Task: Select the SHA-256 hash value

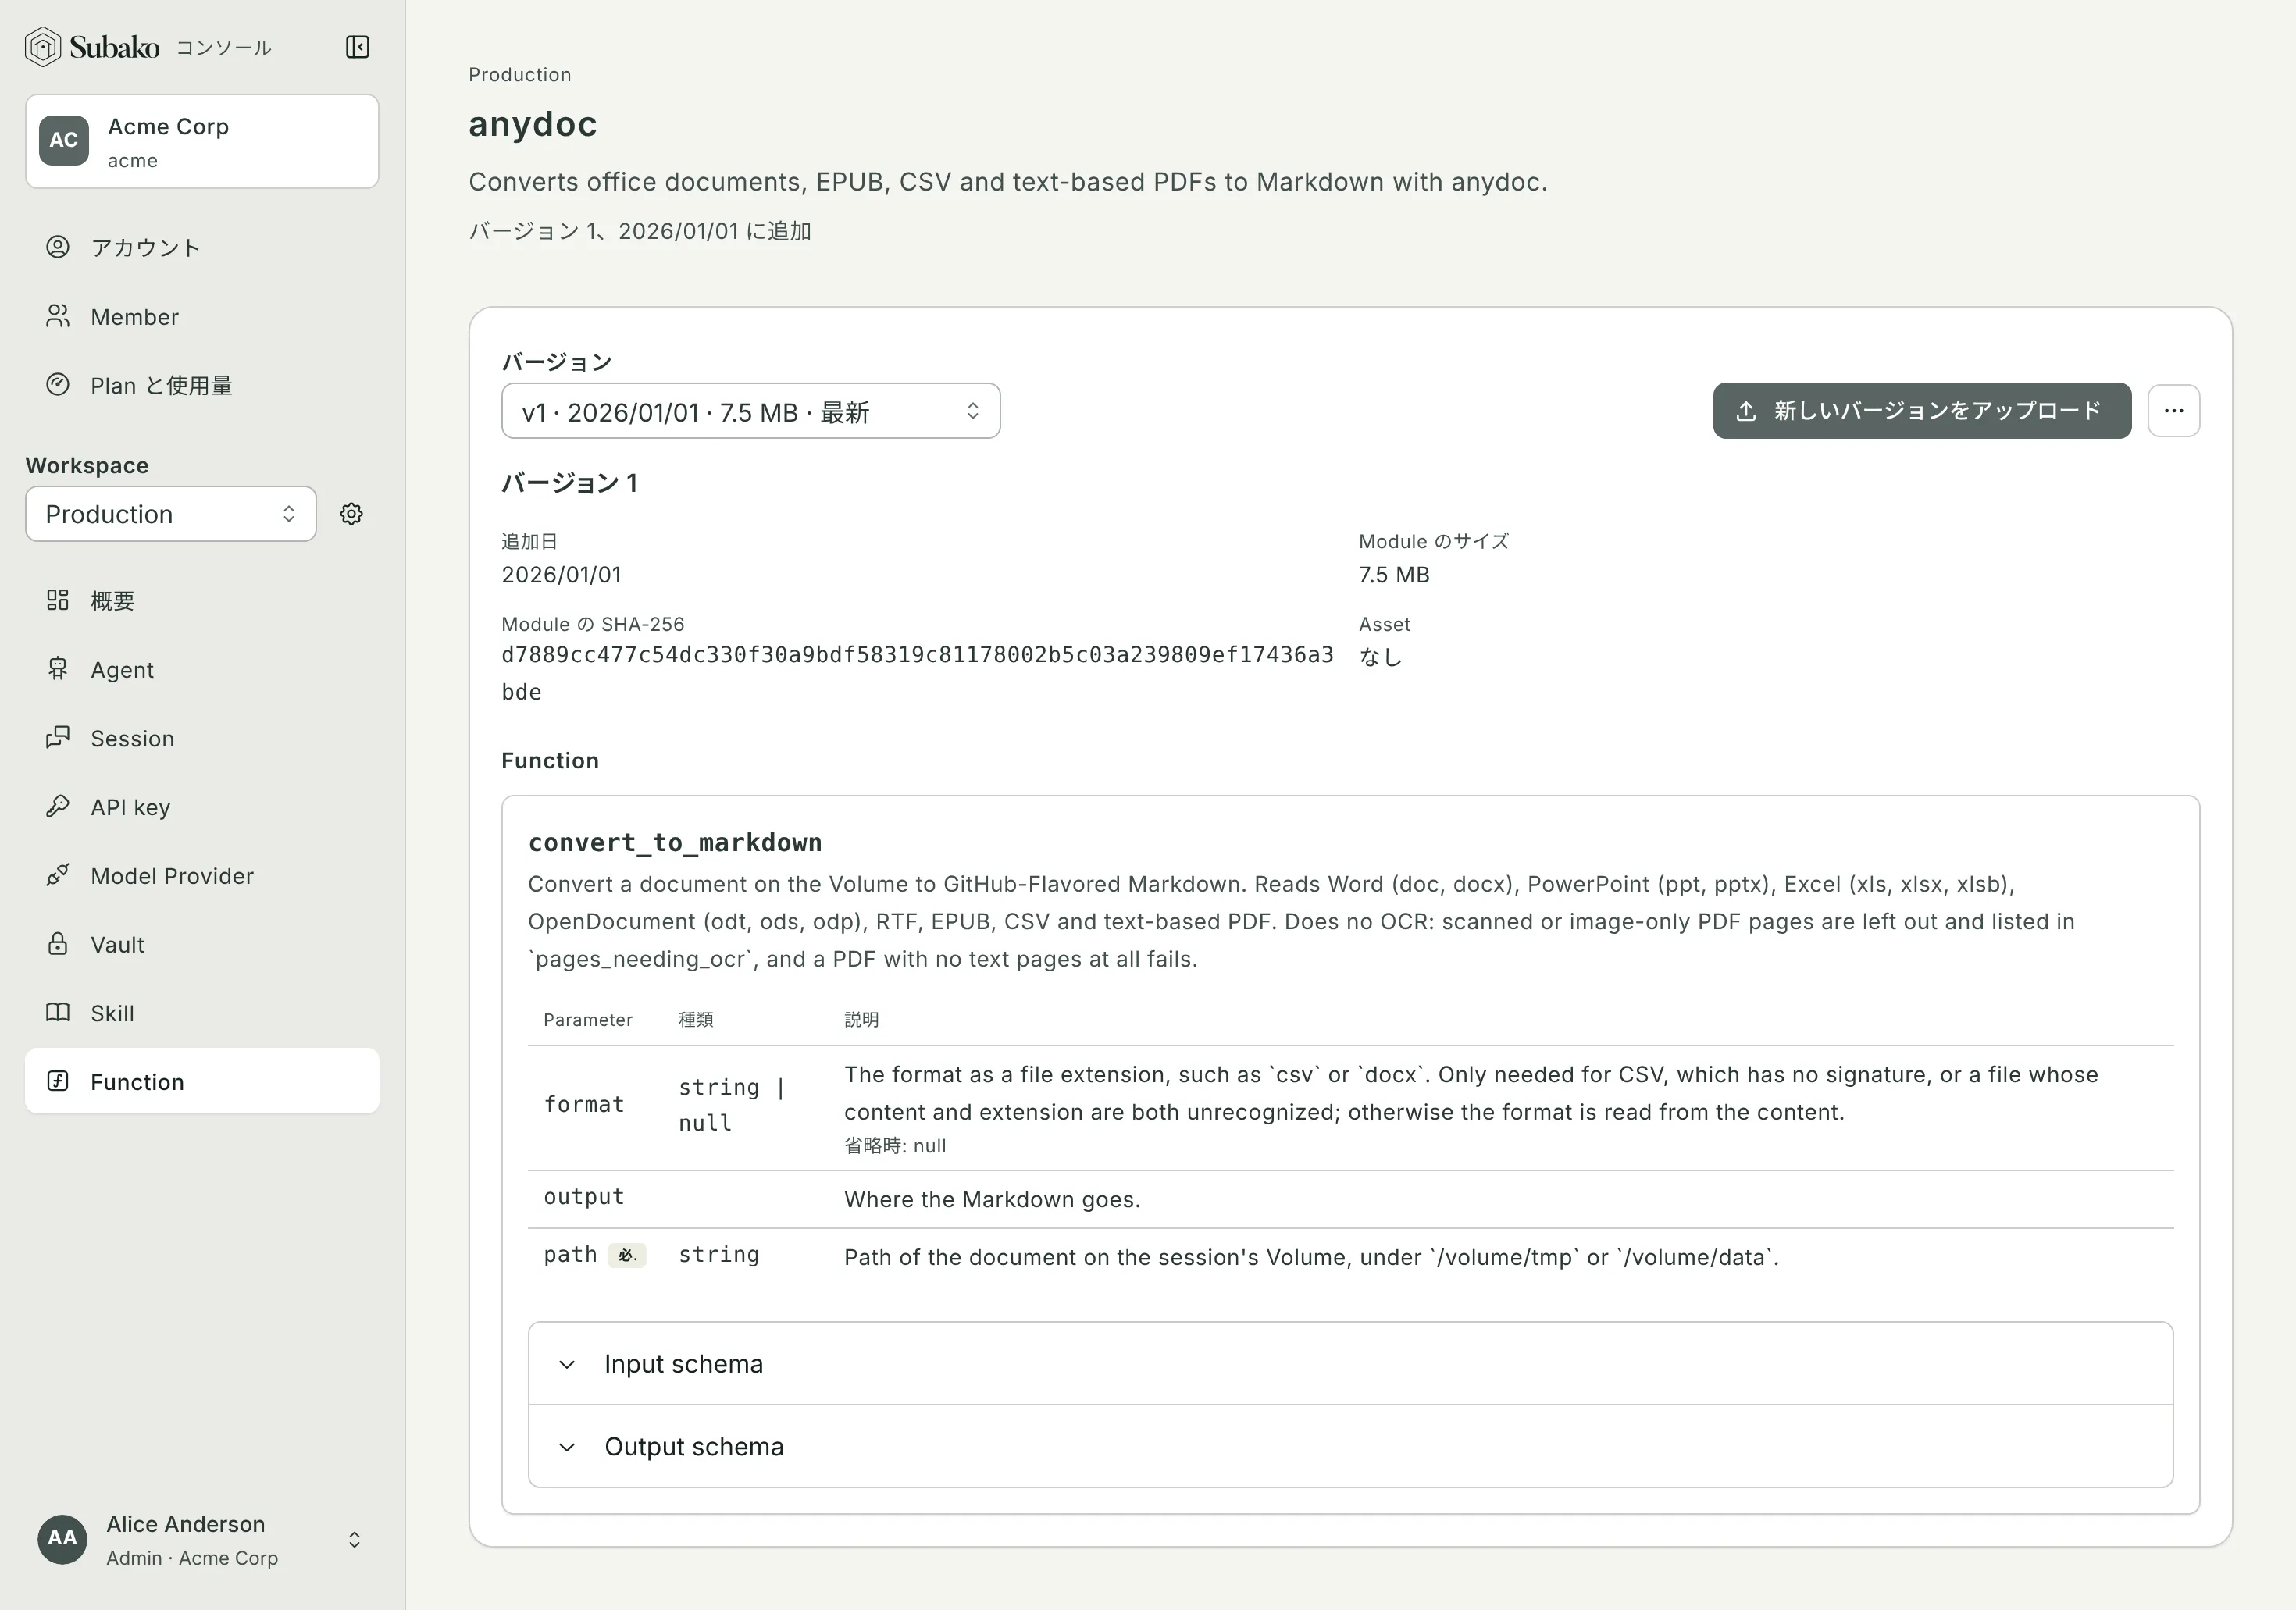Action: point(917,673)
